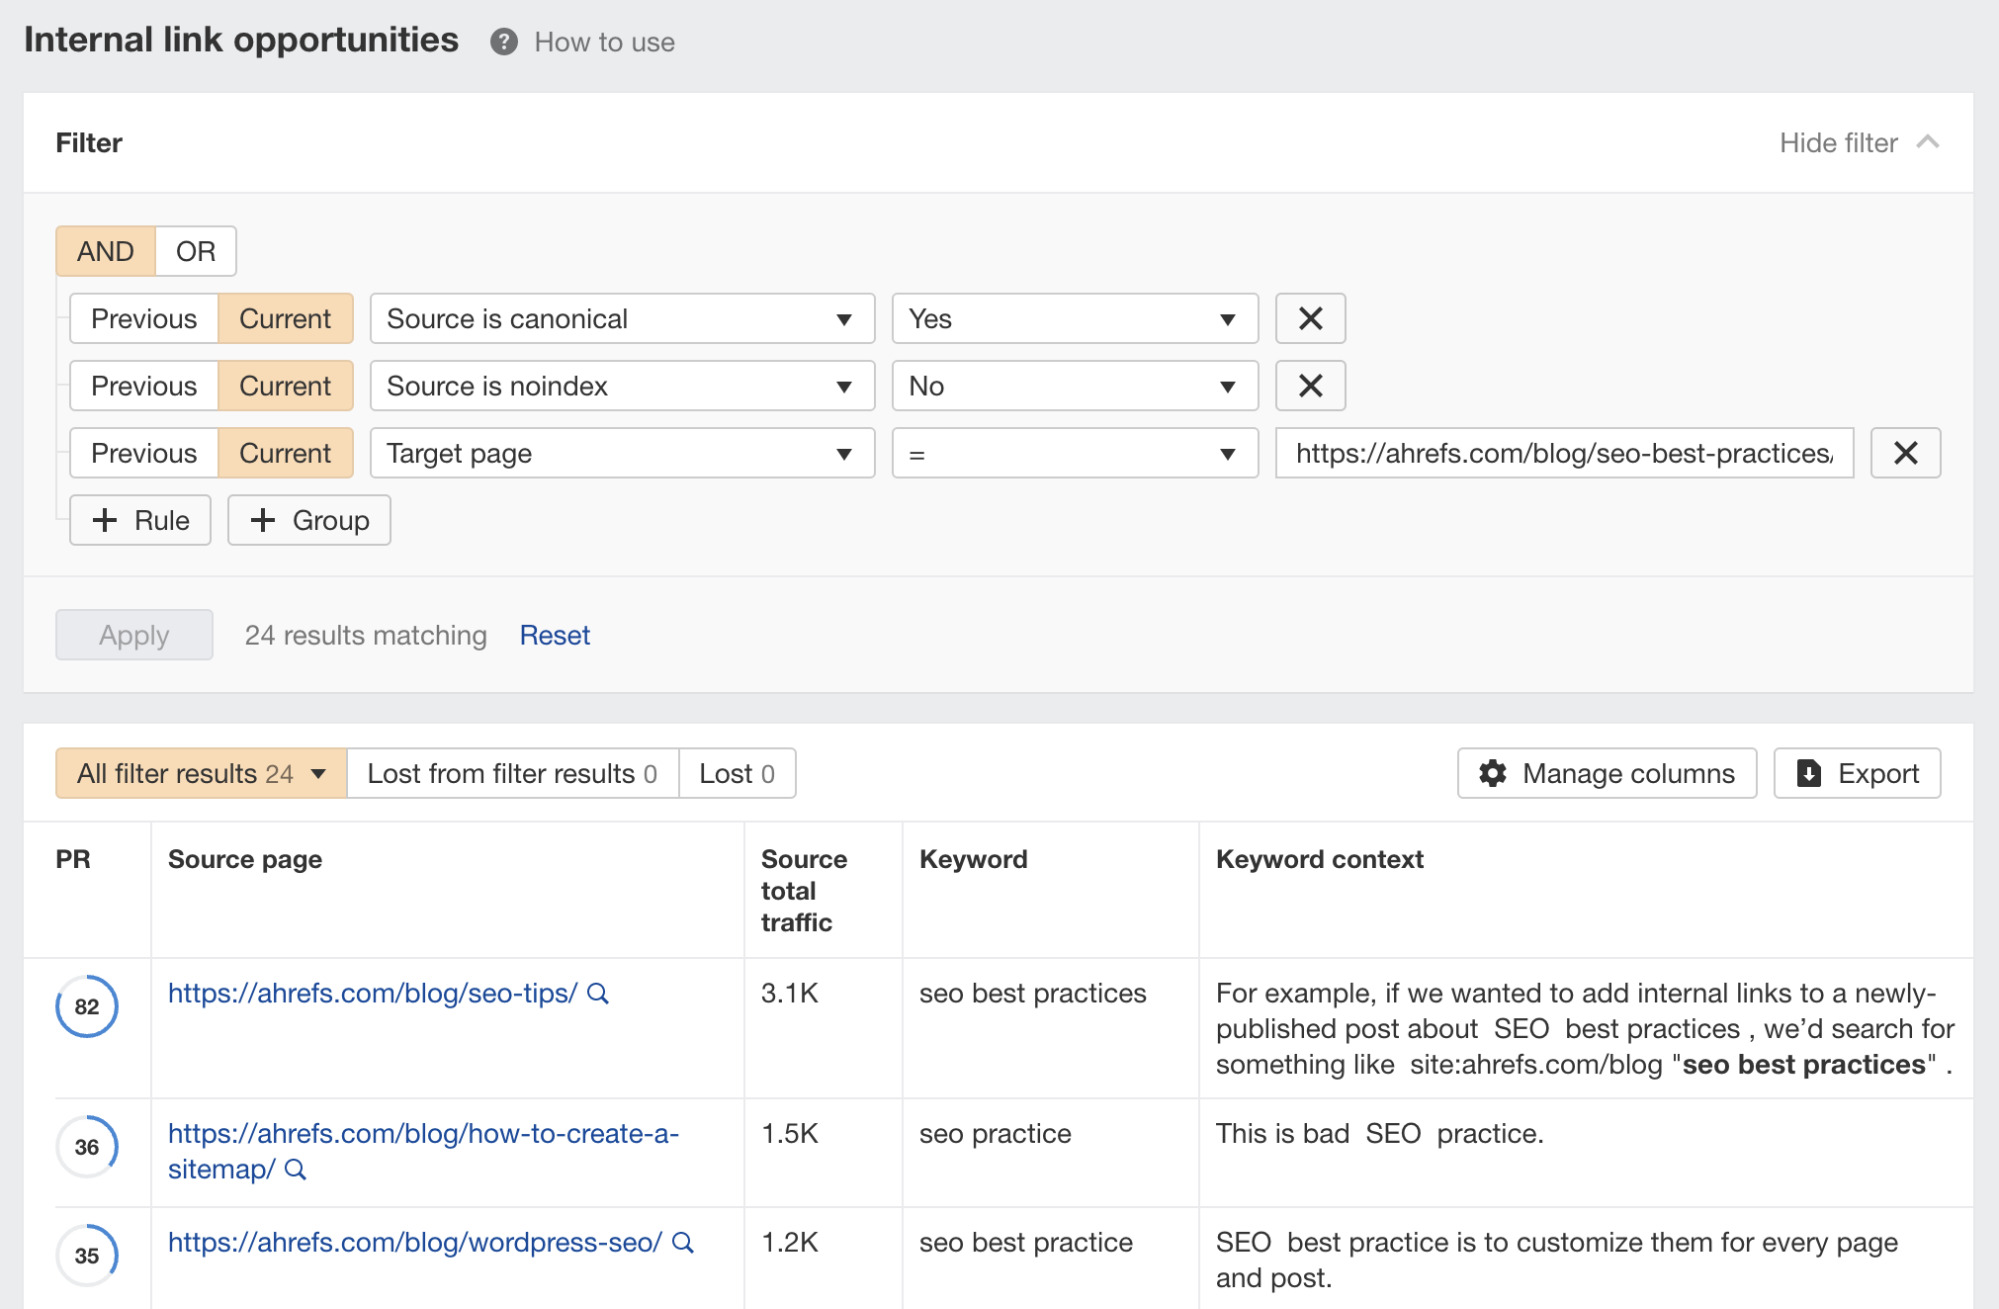
Task: Click the target page URL input field
Action: [1563, 453]
